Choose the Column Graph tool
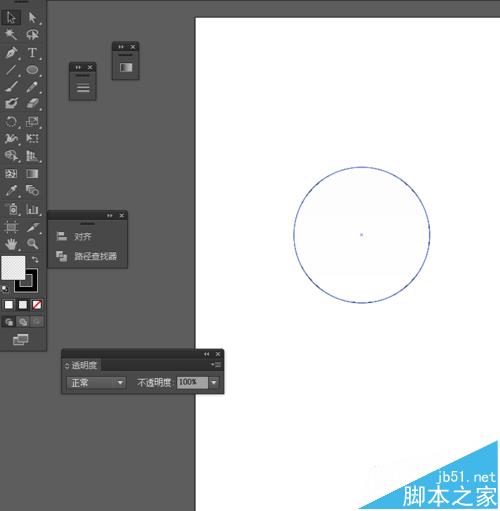 pos(32,209)
